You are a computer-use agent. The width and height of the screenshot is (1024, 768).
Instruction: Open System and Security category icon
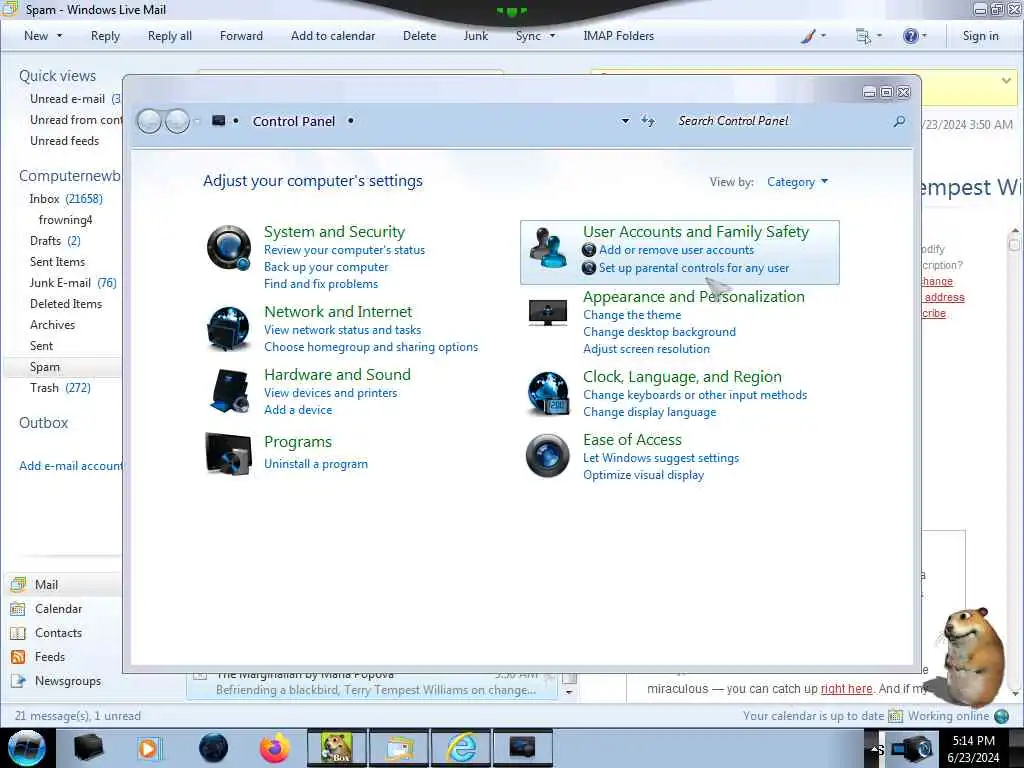(229, 248)
